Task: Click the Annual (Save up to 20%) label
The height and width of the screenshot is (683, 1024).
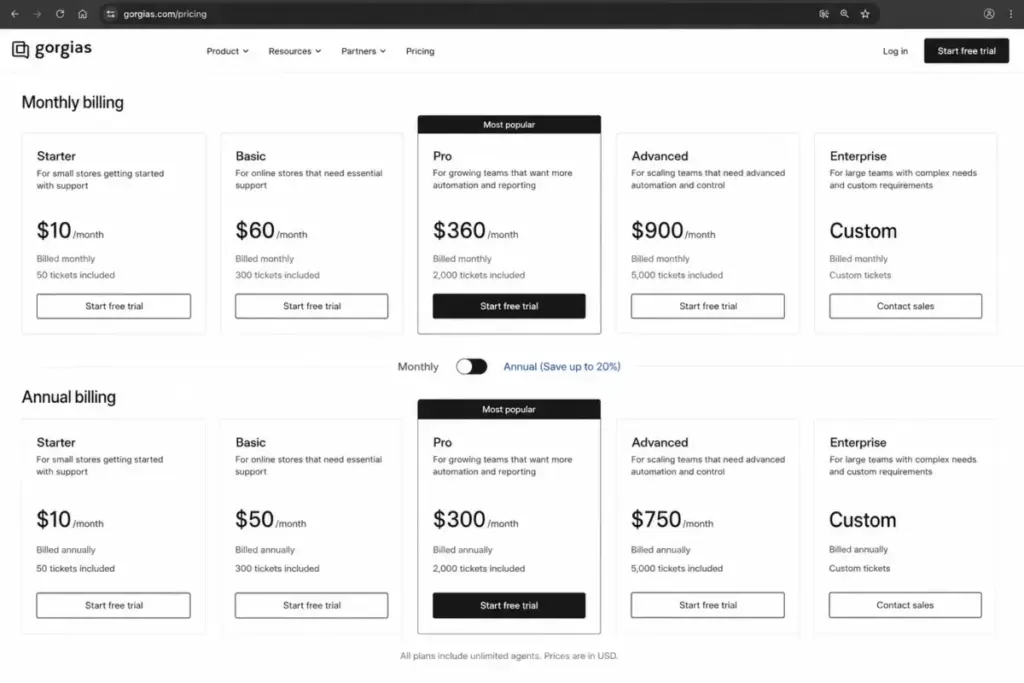Action: (x=562, y=366)
